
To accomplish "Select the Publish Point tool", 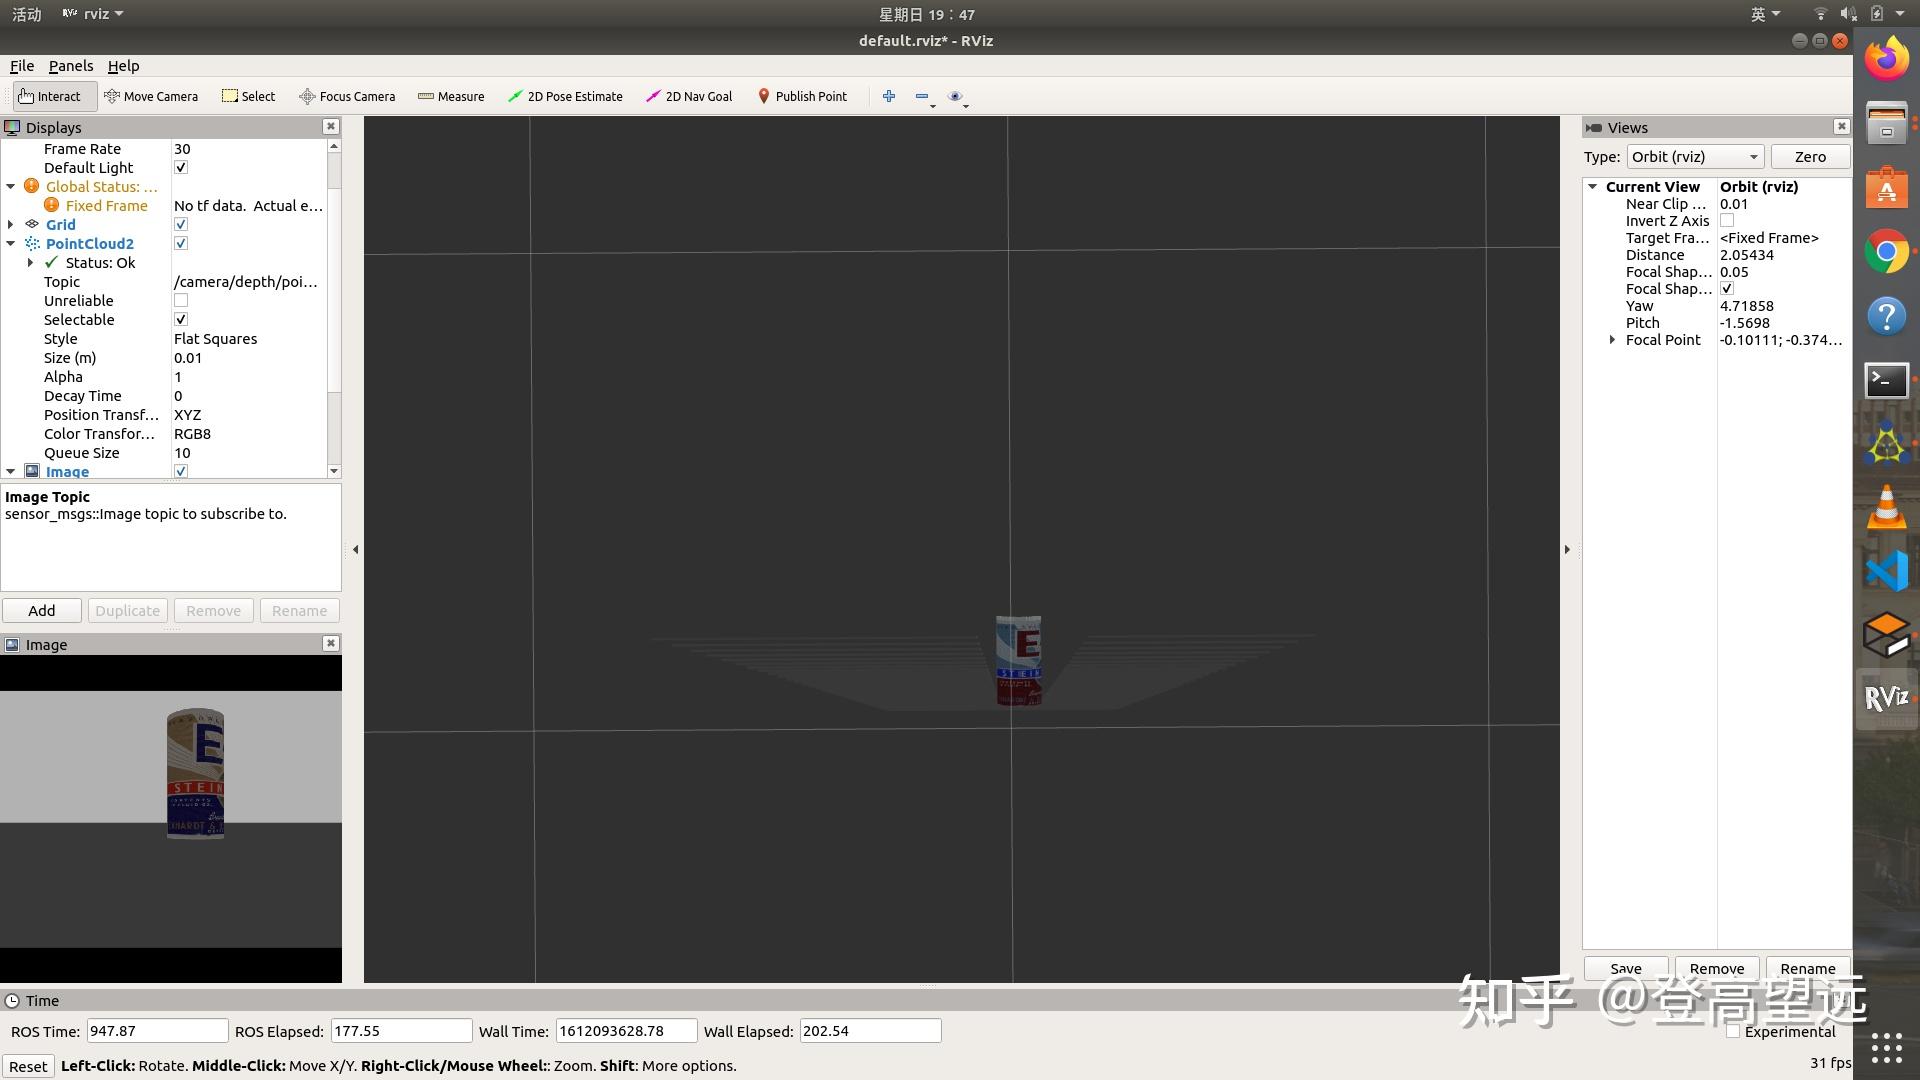I will pyautogui.click(x=802, y=96).
